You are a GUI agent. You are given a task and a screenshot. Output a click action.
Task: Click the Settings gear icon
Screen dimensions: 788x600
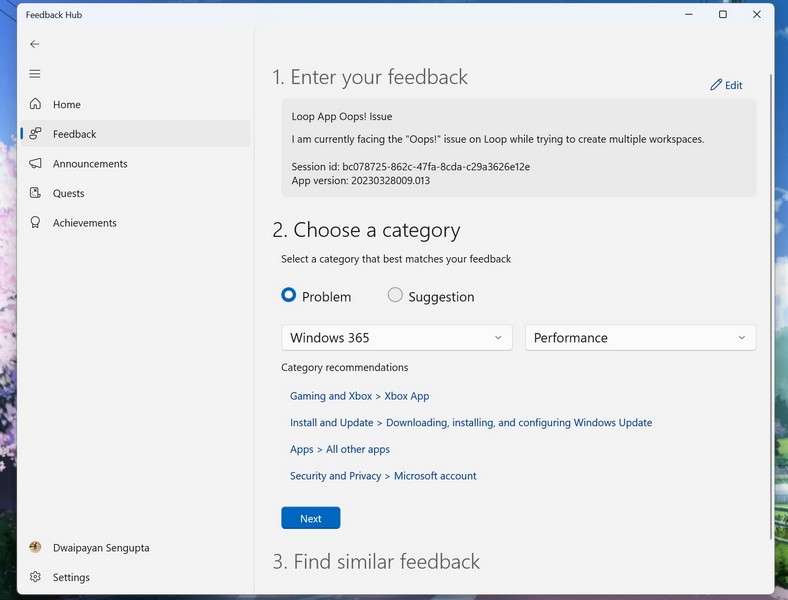tap(36, 577)
